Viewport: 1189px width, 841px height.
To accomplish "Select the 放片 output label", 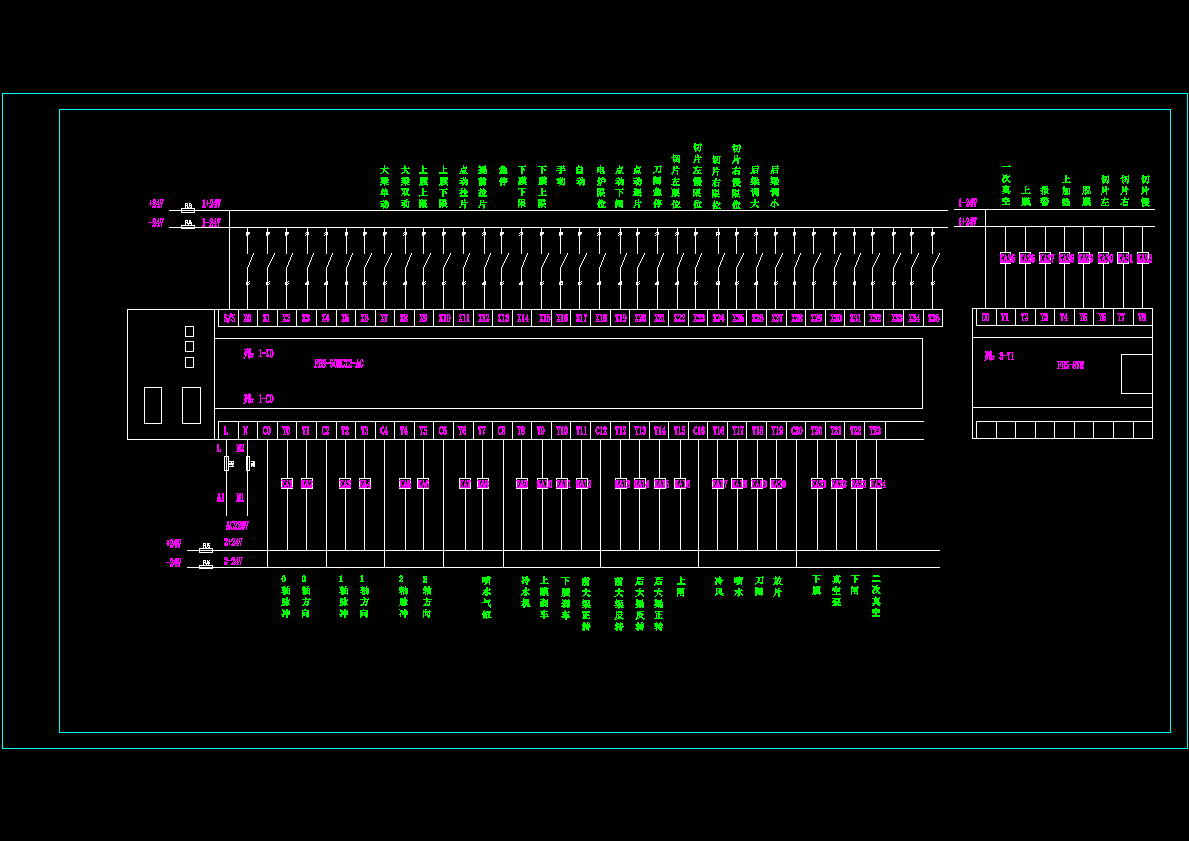I will pos(777,586).
